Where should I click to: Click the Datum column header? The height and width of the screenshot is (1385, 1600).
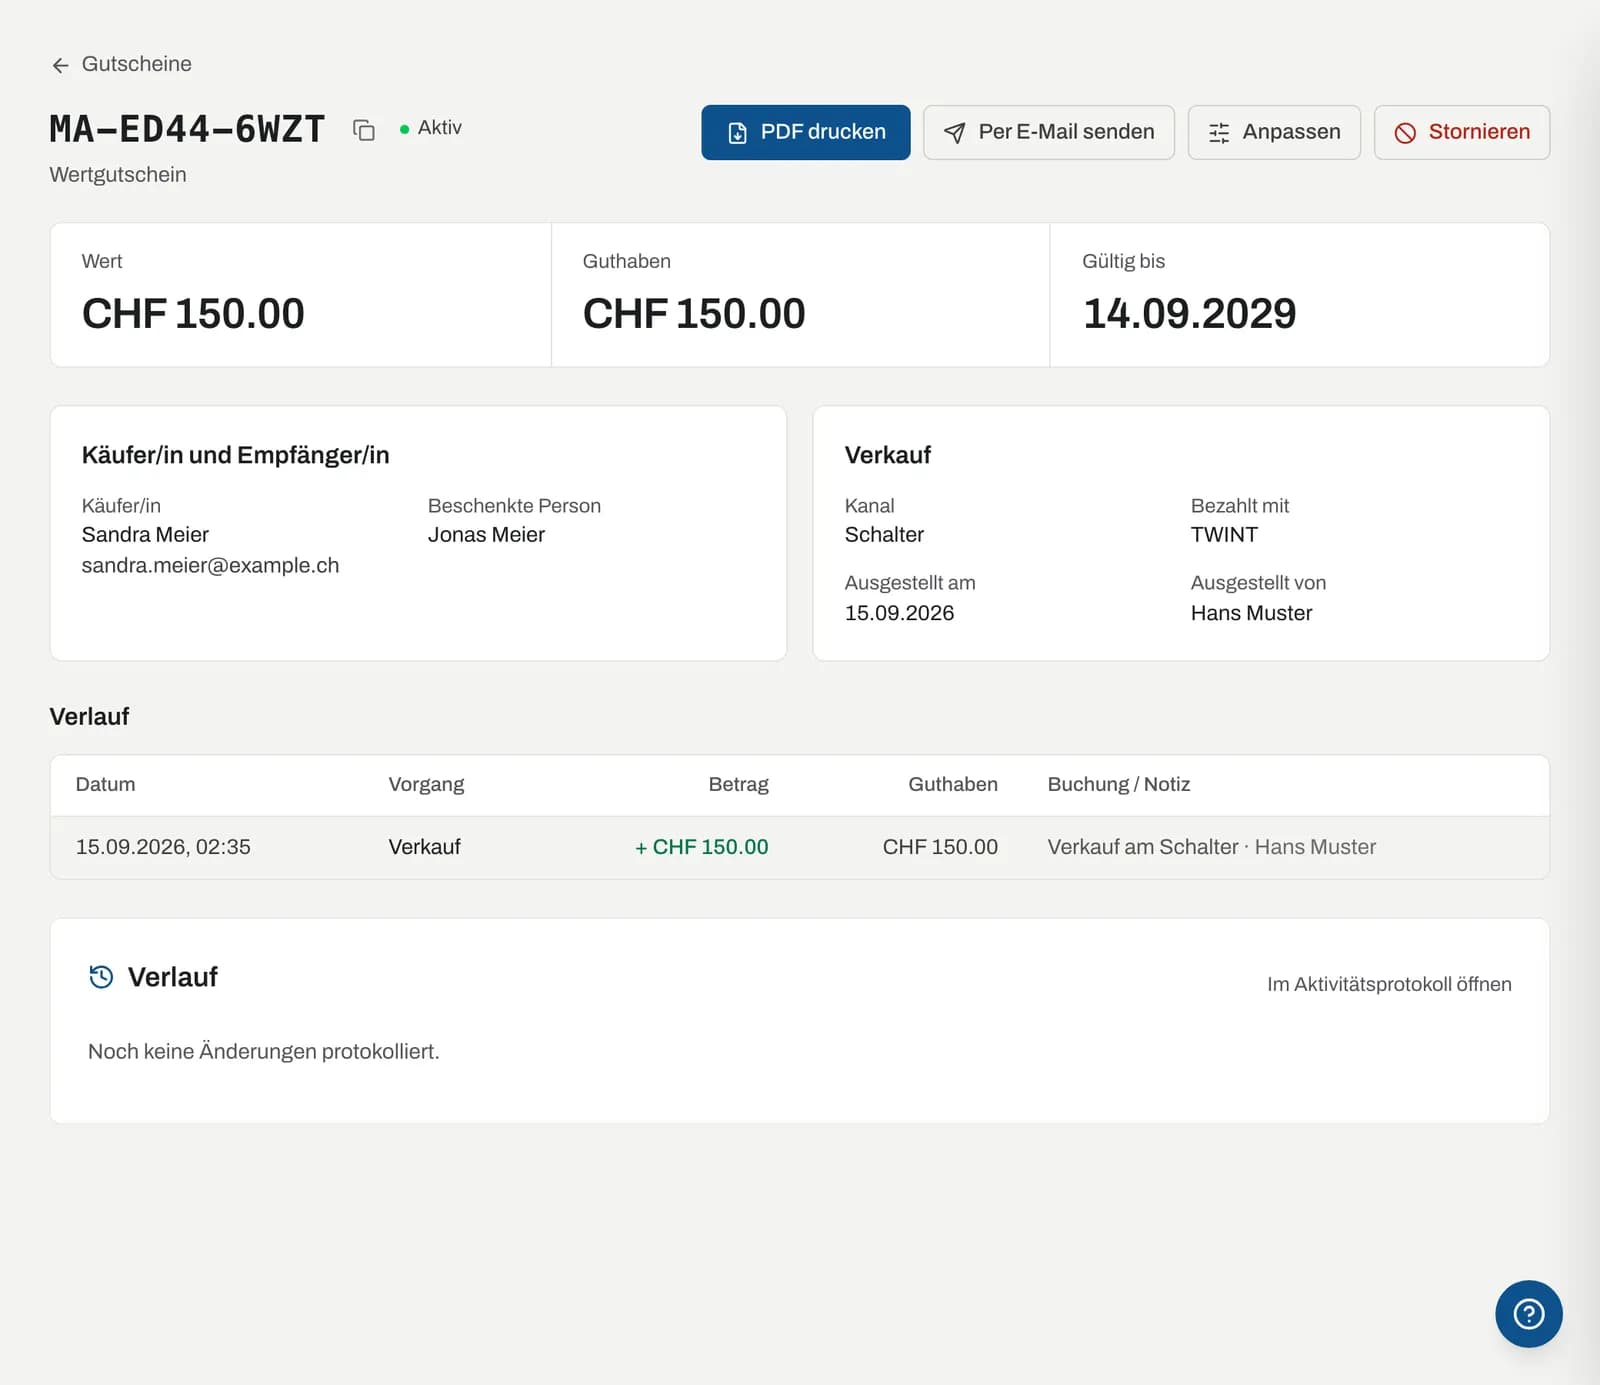(105, 784)
